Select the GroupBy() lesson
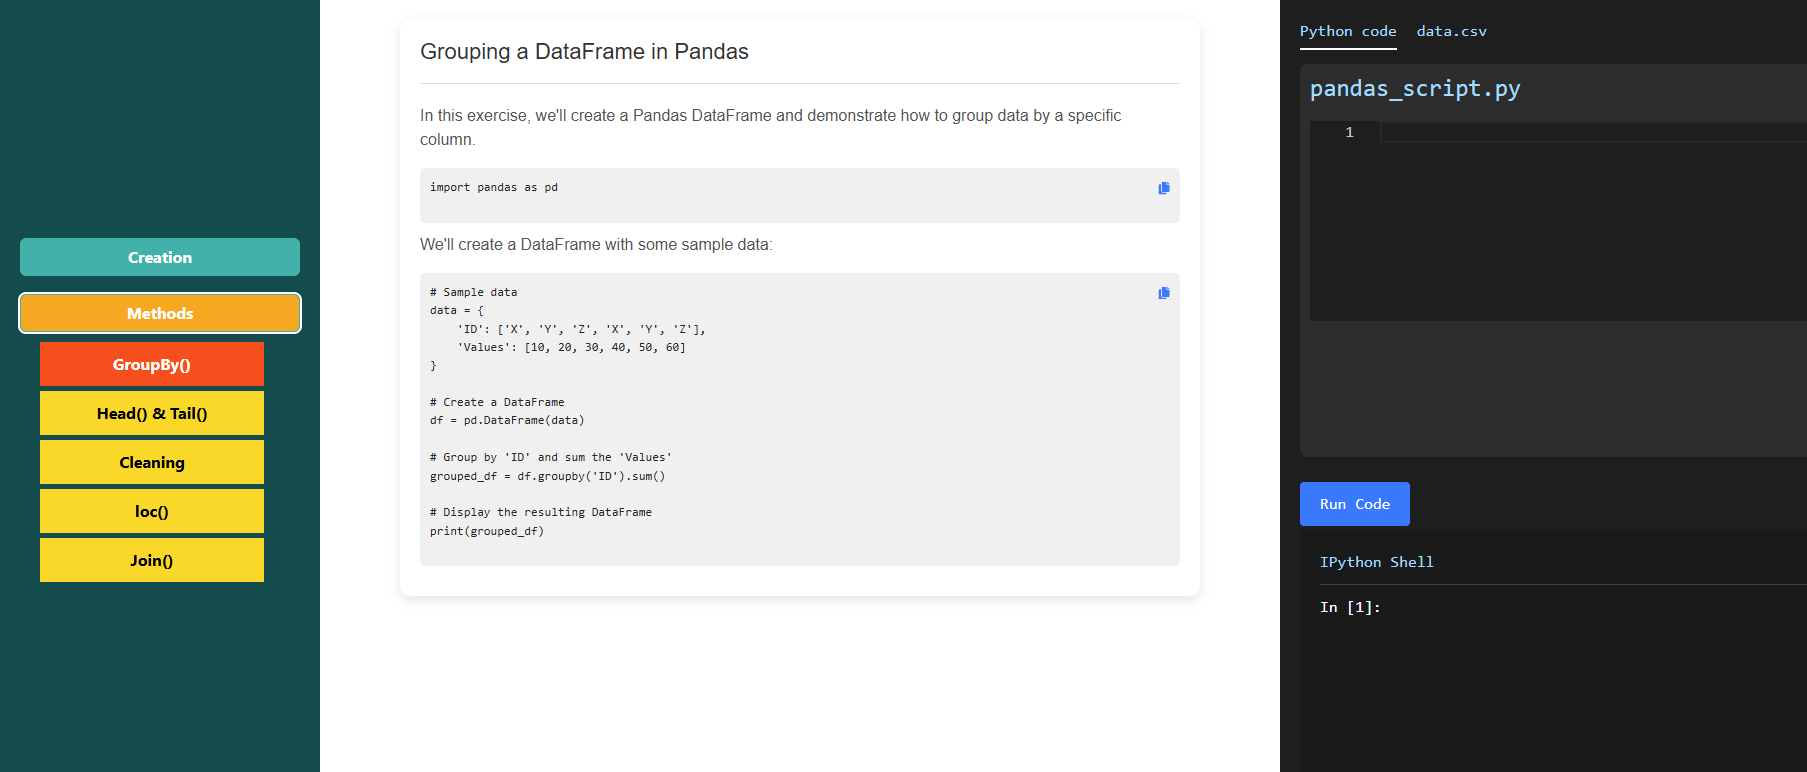Image resolution: width=1807 pixels, height=772 pixels. (x=152, y=364)
